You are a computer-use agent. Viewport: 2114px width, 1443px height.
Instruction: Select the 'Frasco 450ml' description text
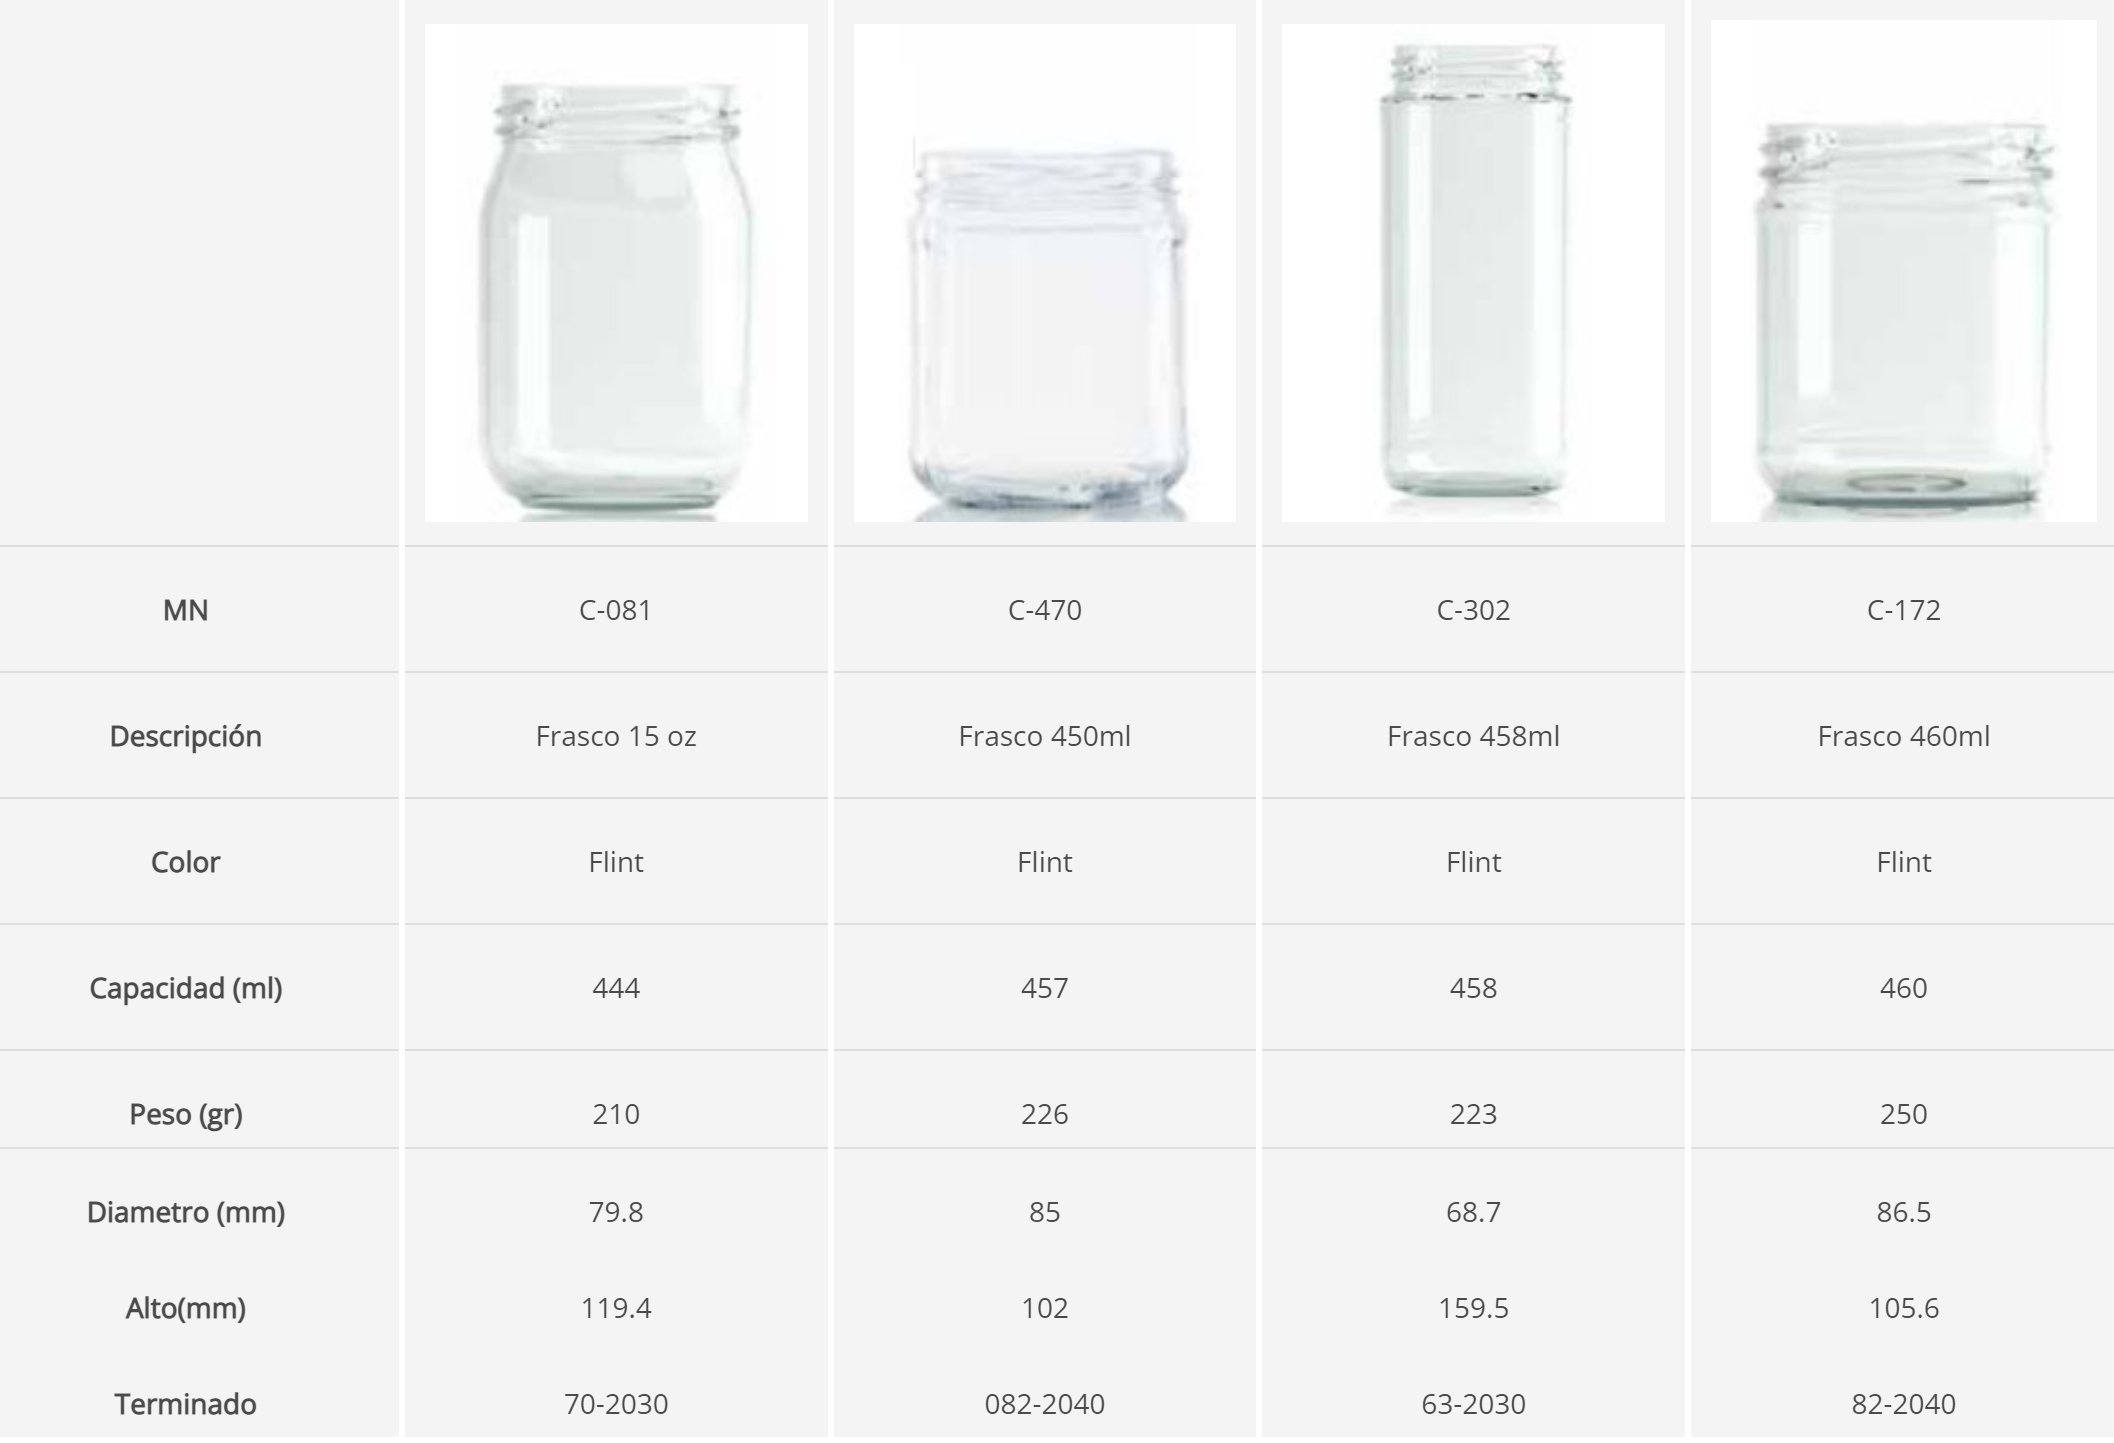(x=1044, y=736)
